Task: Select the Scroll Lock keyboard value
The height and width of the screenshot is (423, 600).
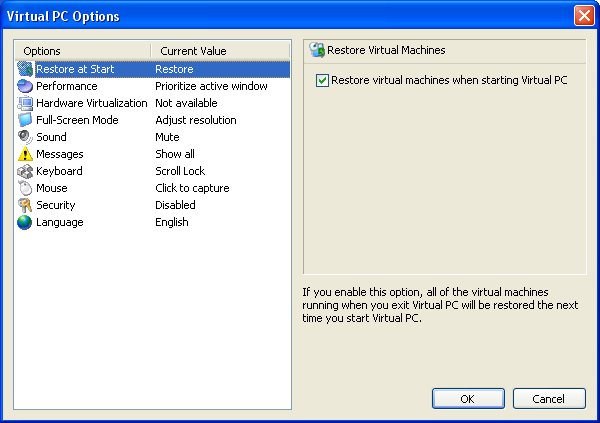Action: point(180,171)
